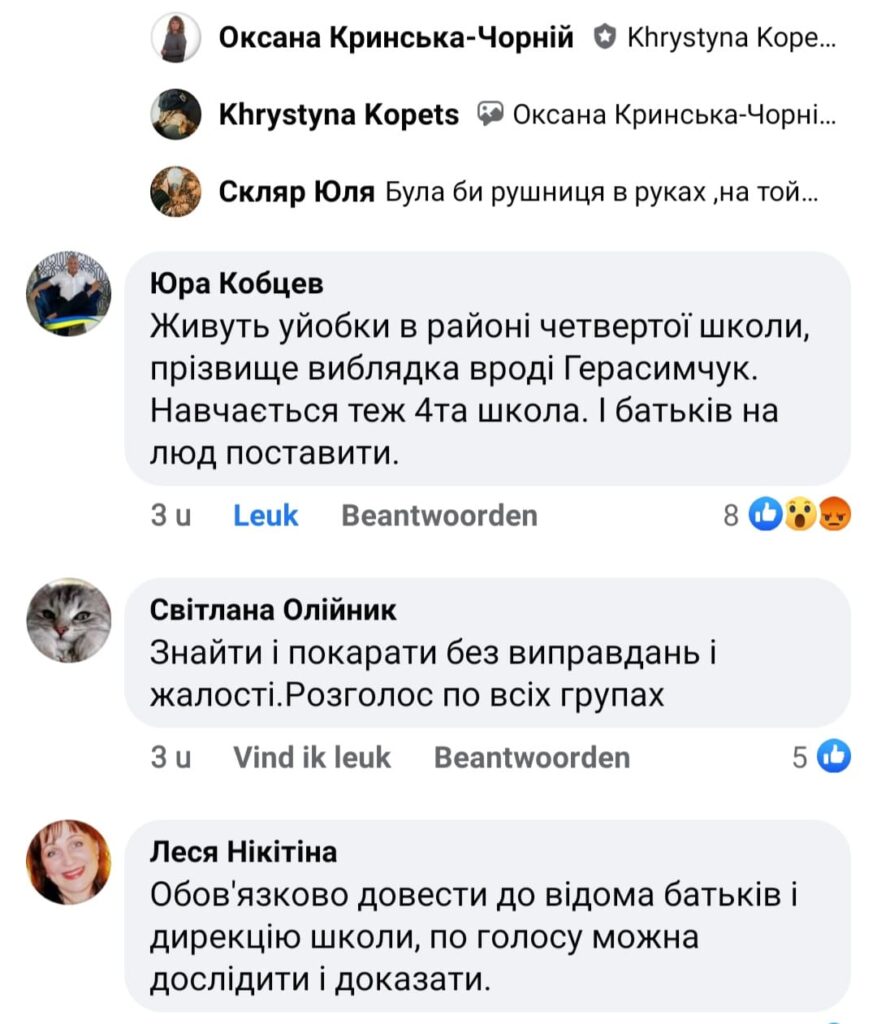Click the wow reaction emoji on Юра's comment

click(x=800, y=515)
